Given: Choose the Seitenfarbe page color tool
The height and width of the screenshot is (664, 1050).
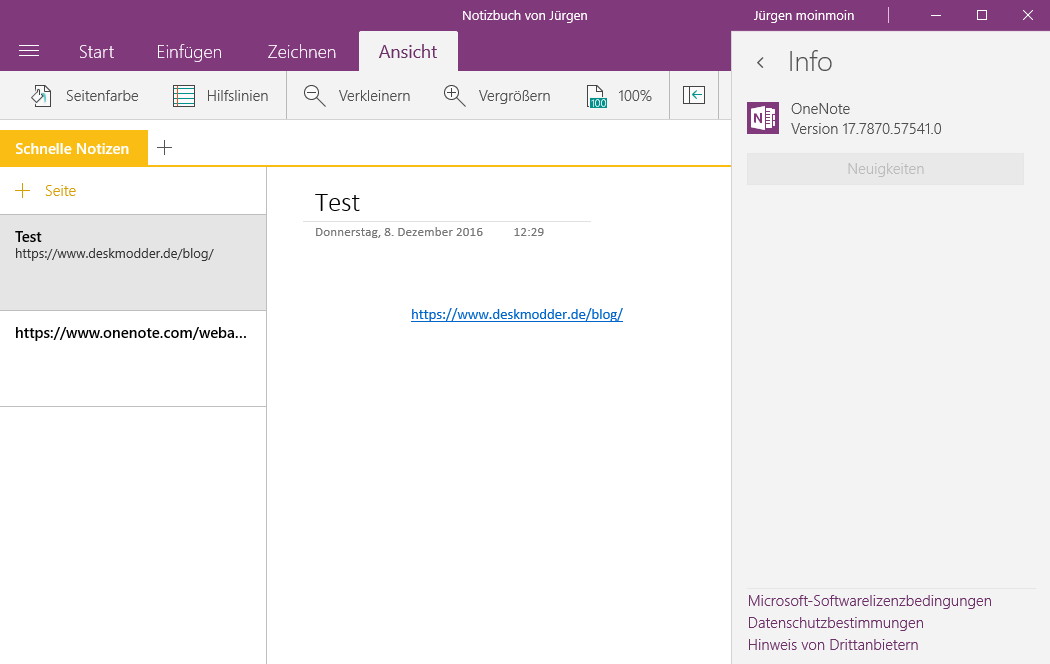Looking at the screenshot, I should 85,96.
